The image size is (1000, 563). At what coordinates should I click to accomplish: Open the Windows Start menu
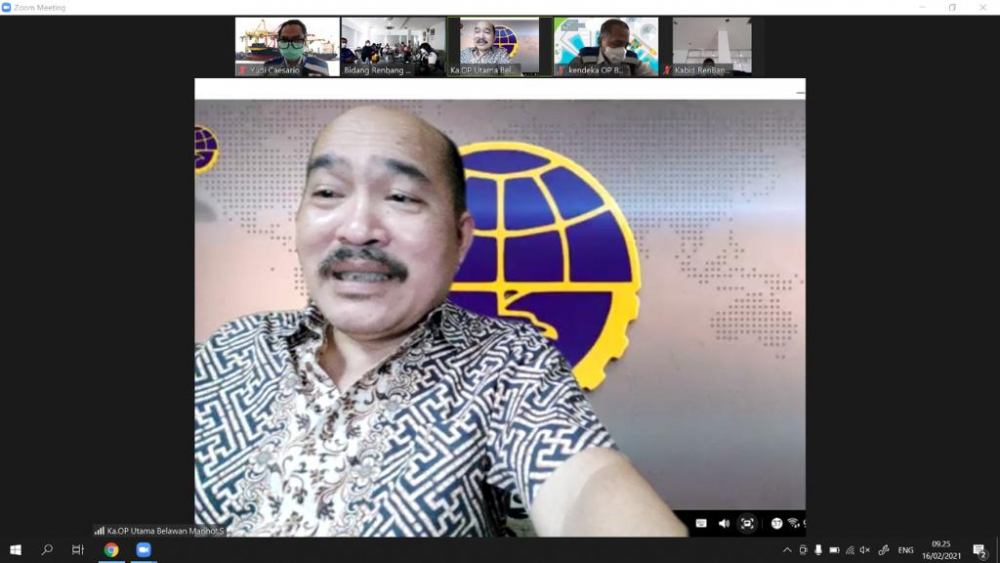[15, 550]
